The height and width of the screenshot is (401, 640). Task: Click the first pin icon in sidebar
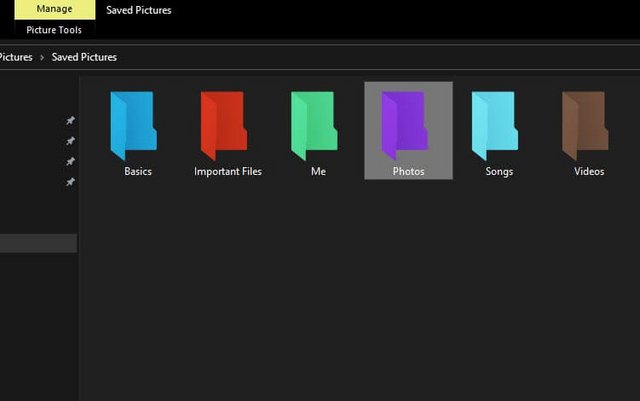[71, 120]
